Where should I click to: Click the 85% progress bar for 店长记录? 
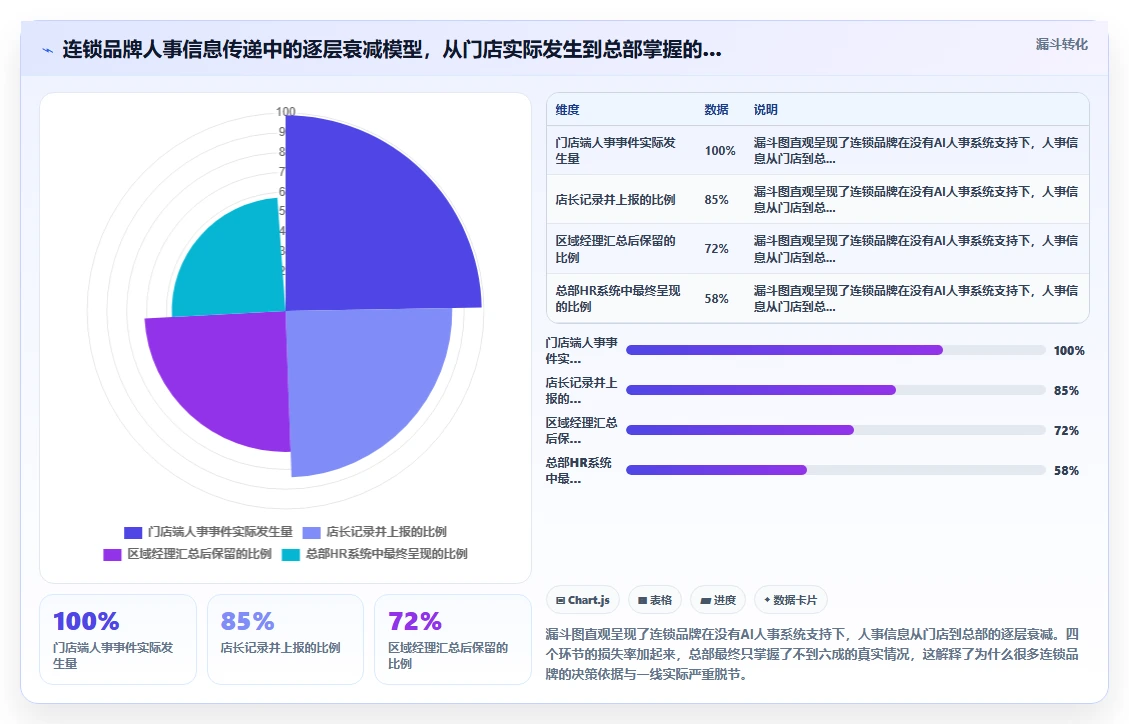pos(835,390)
